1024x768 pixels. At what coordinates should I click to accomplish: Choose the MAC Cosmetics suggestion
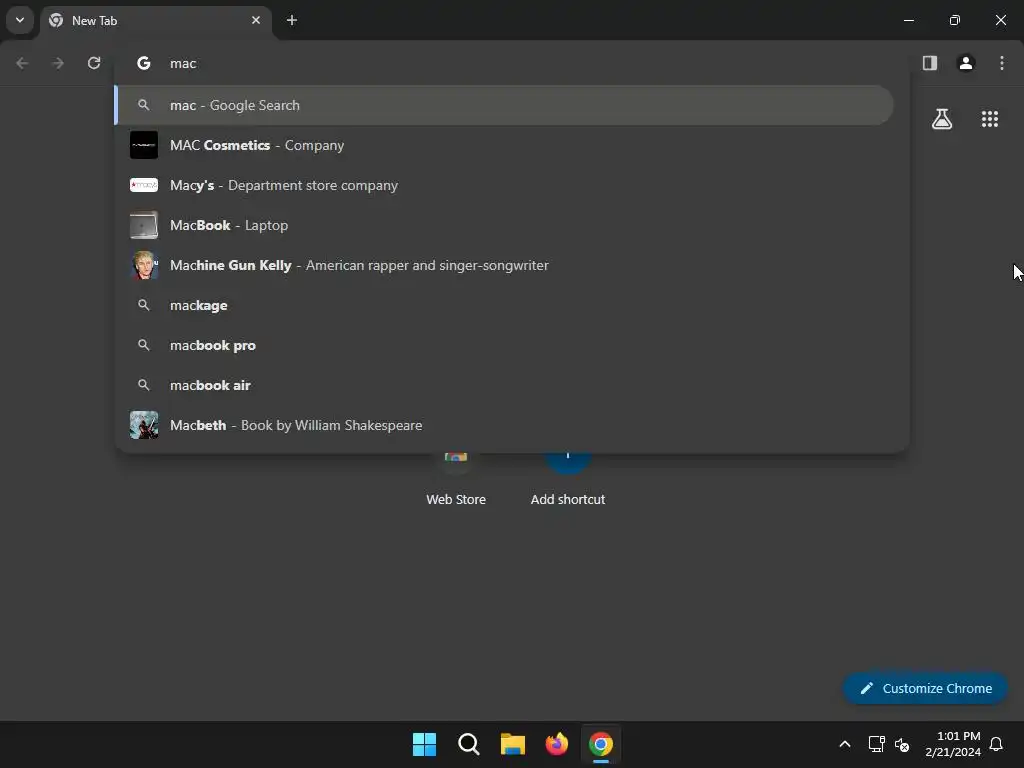504,145
